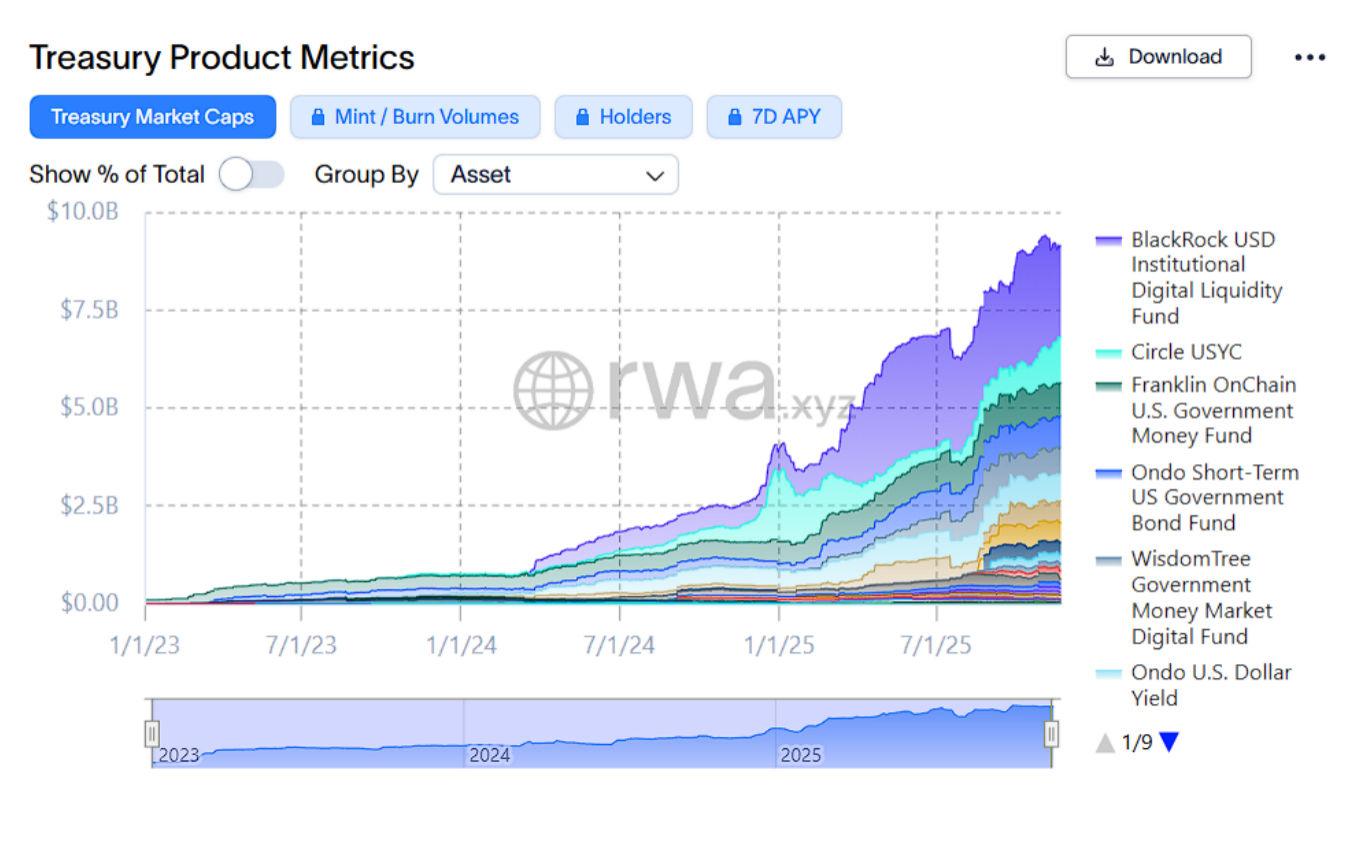Image resolution: width=1362 pixels, height=842 pixels.
Task: Click the lock icon on Holders tab
Action: click(x=581, y=117)
